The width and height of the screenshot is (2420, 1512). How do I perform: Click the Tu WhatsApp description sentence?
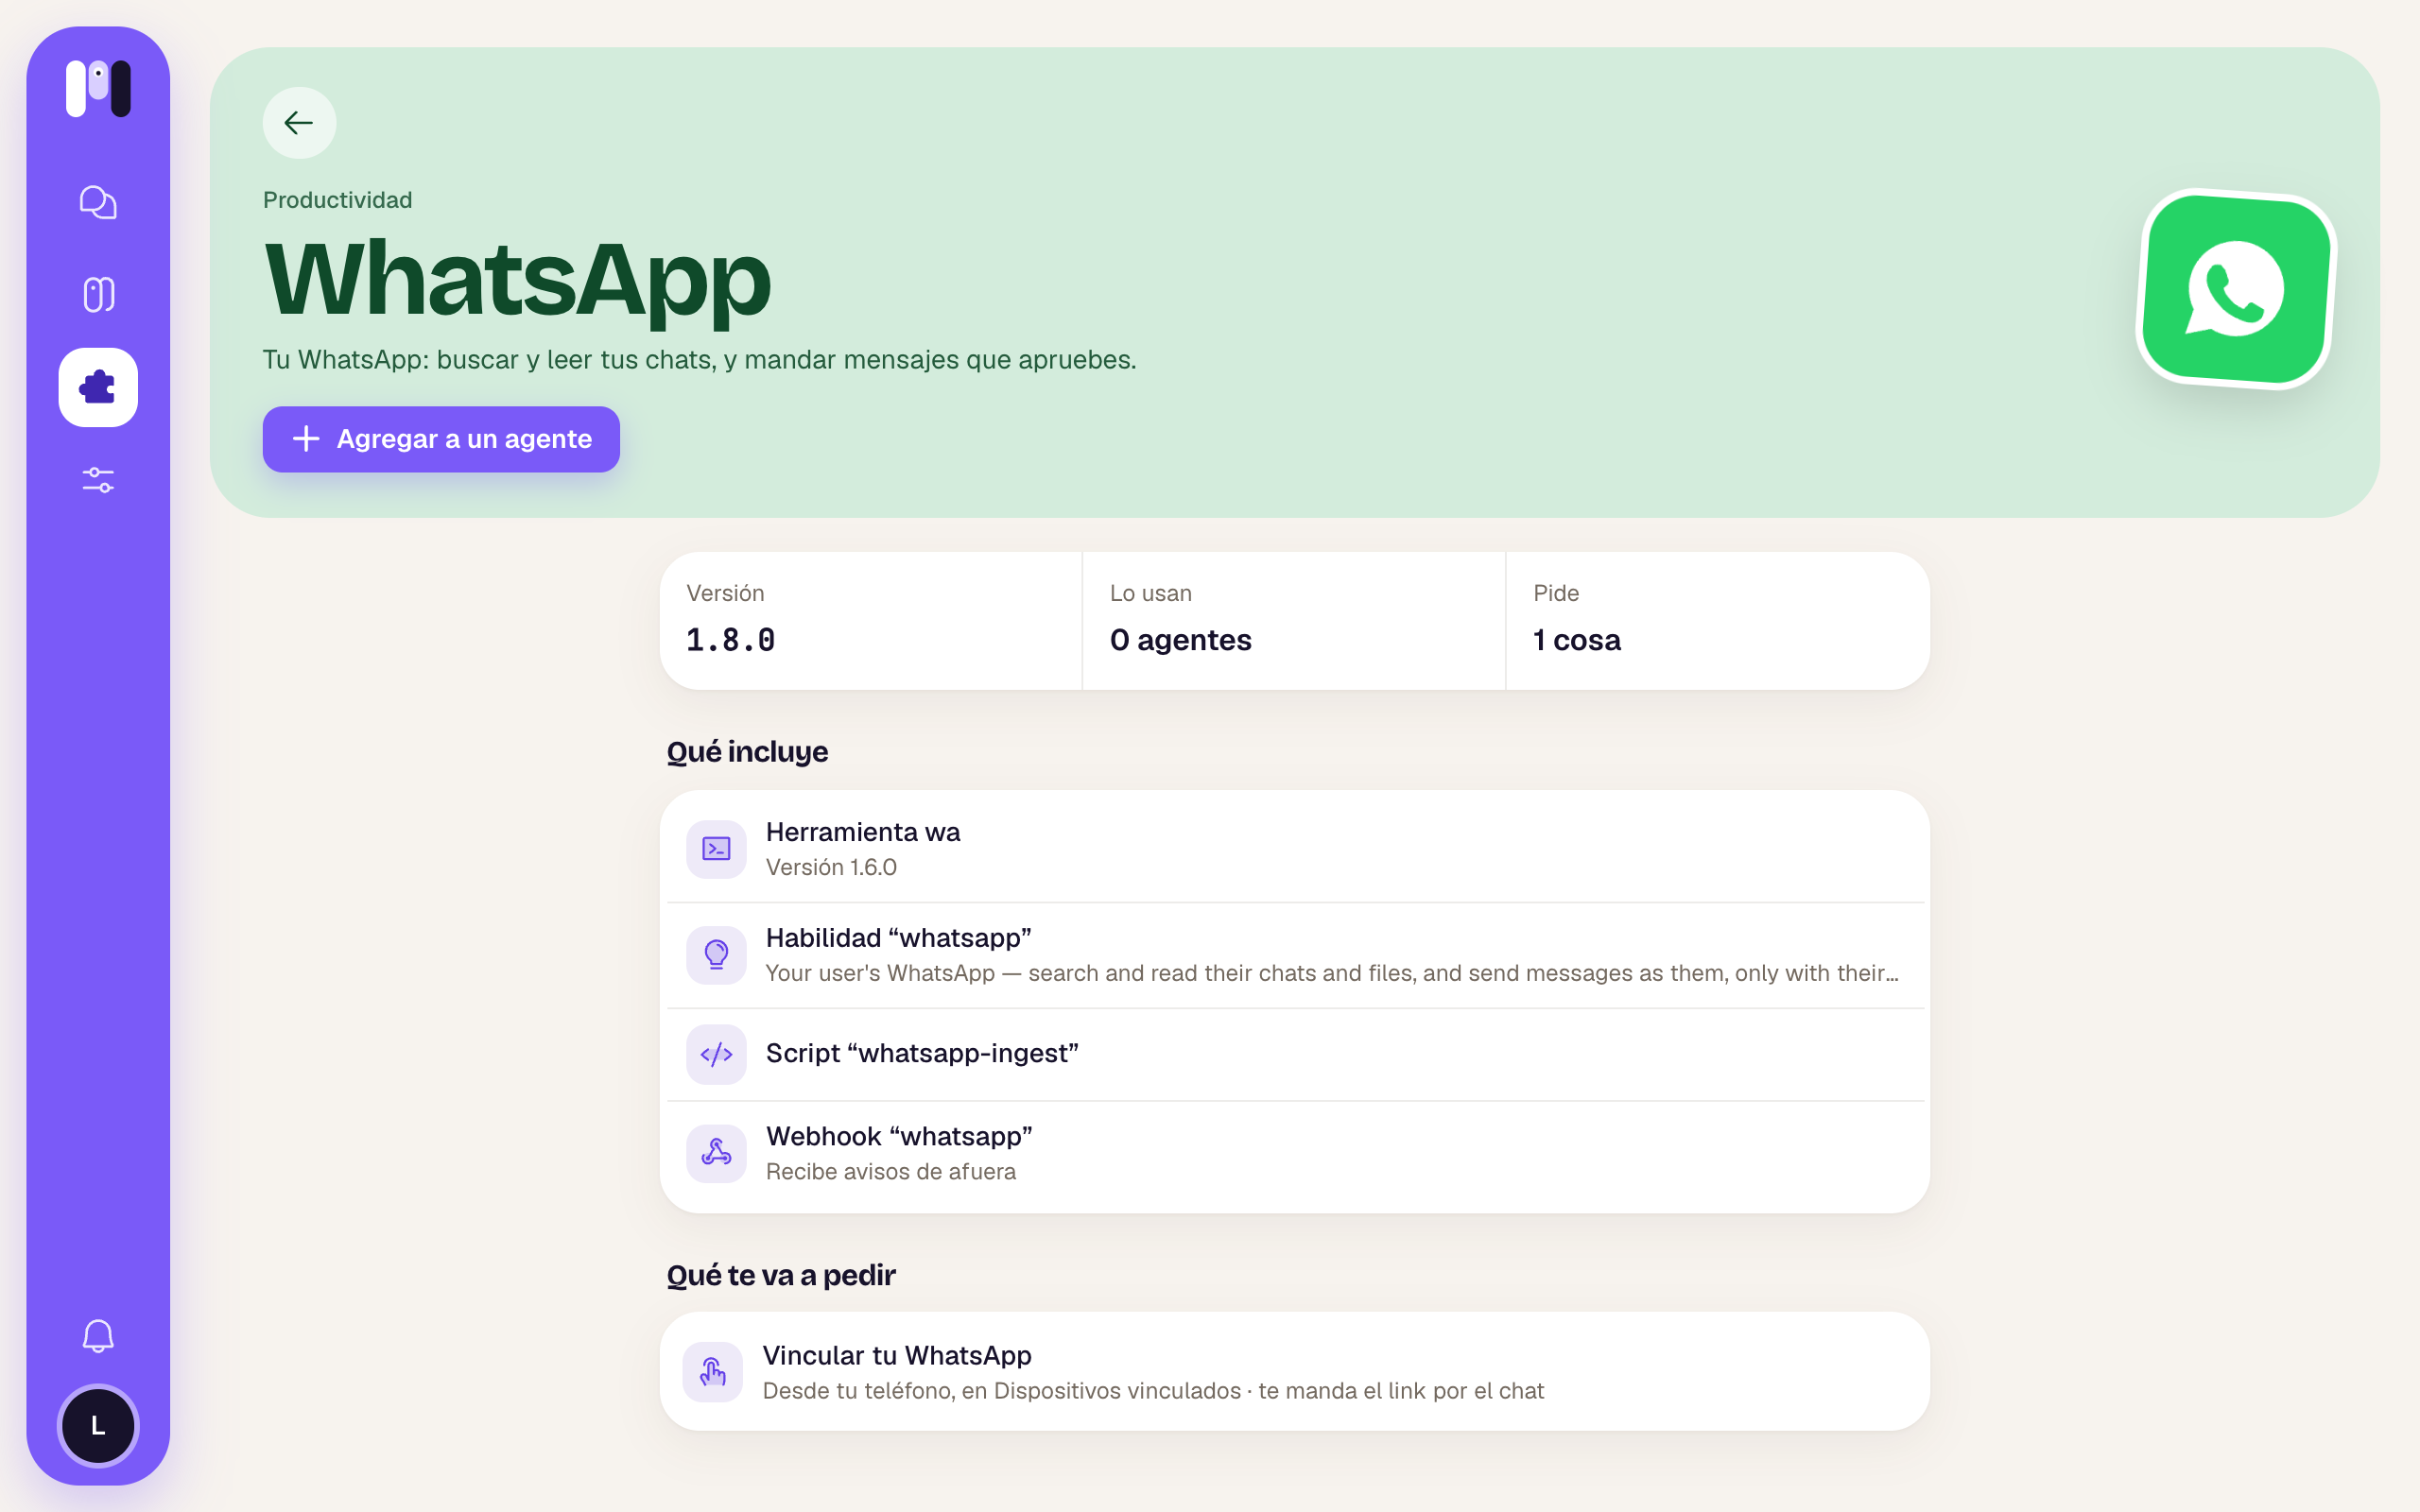(700, 360)
